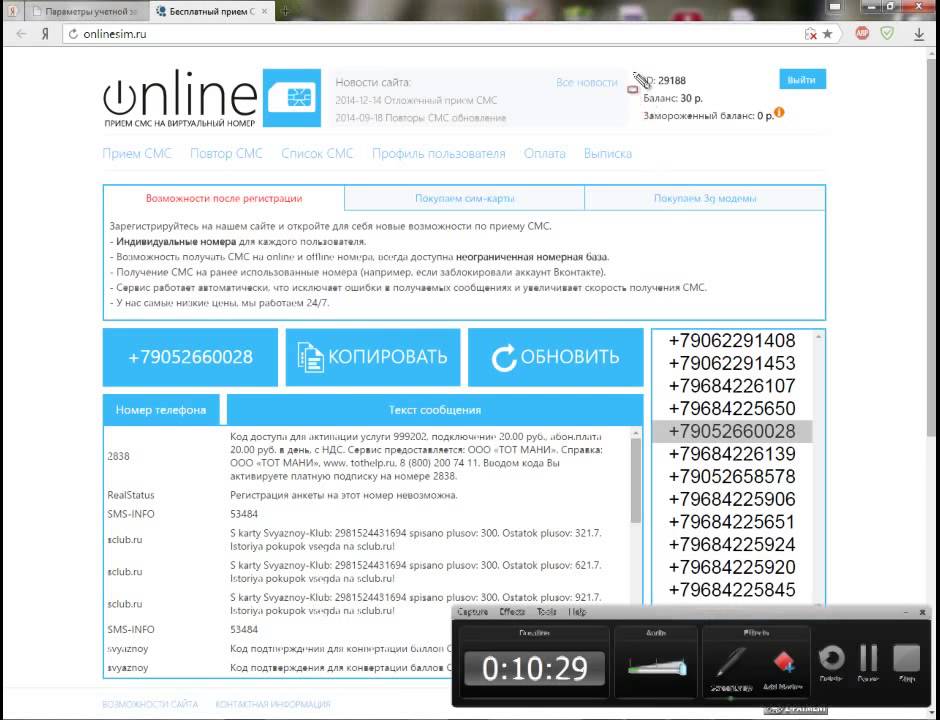Open the Повтор СМС navigation link

[x=227, y=153]
